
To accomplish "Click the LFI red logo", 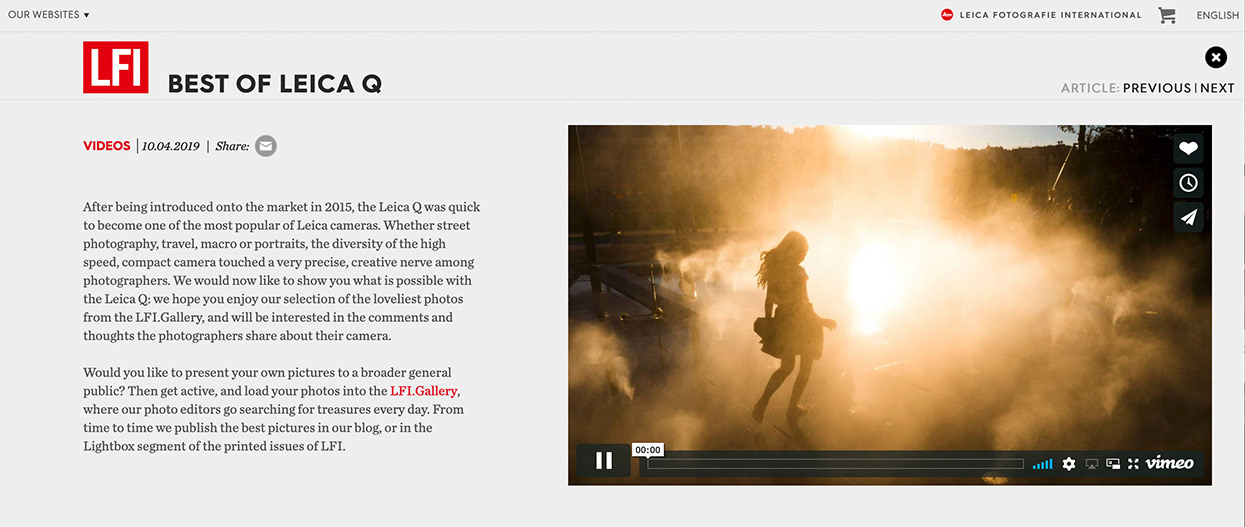I will [116, 67].
